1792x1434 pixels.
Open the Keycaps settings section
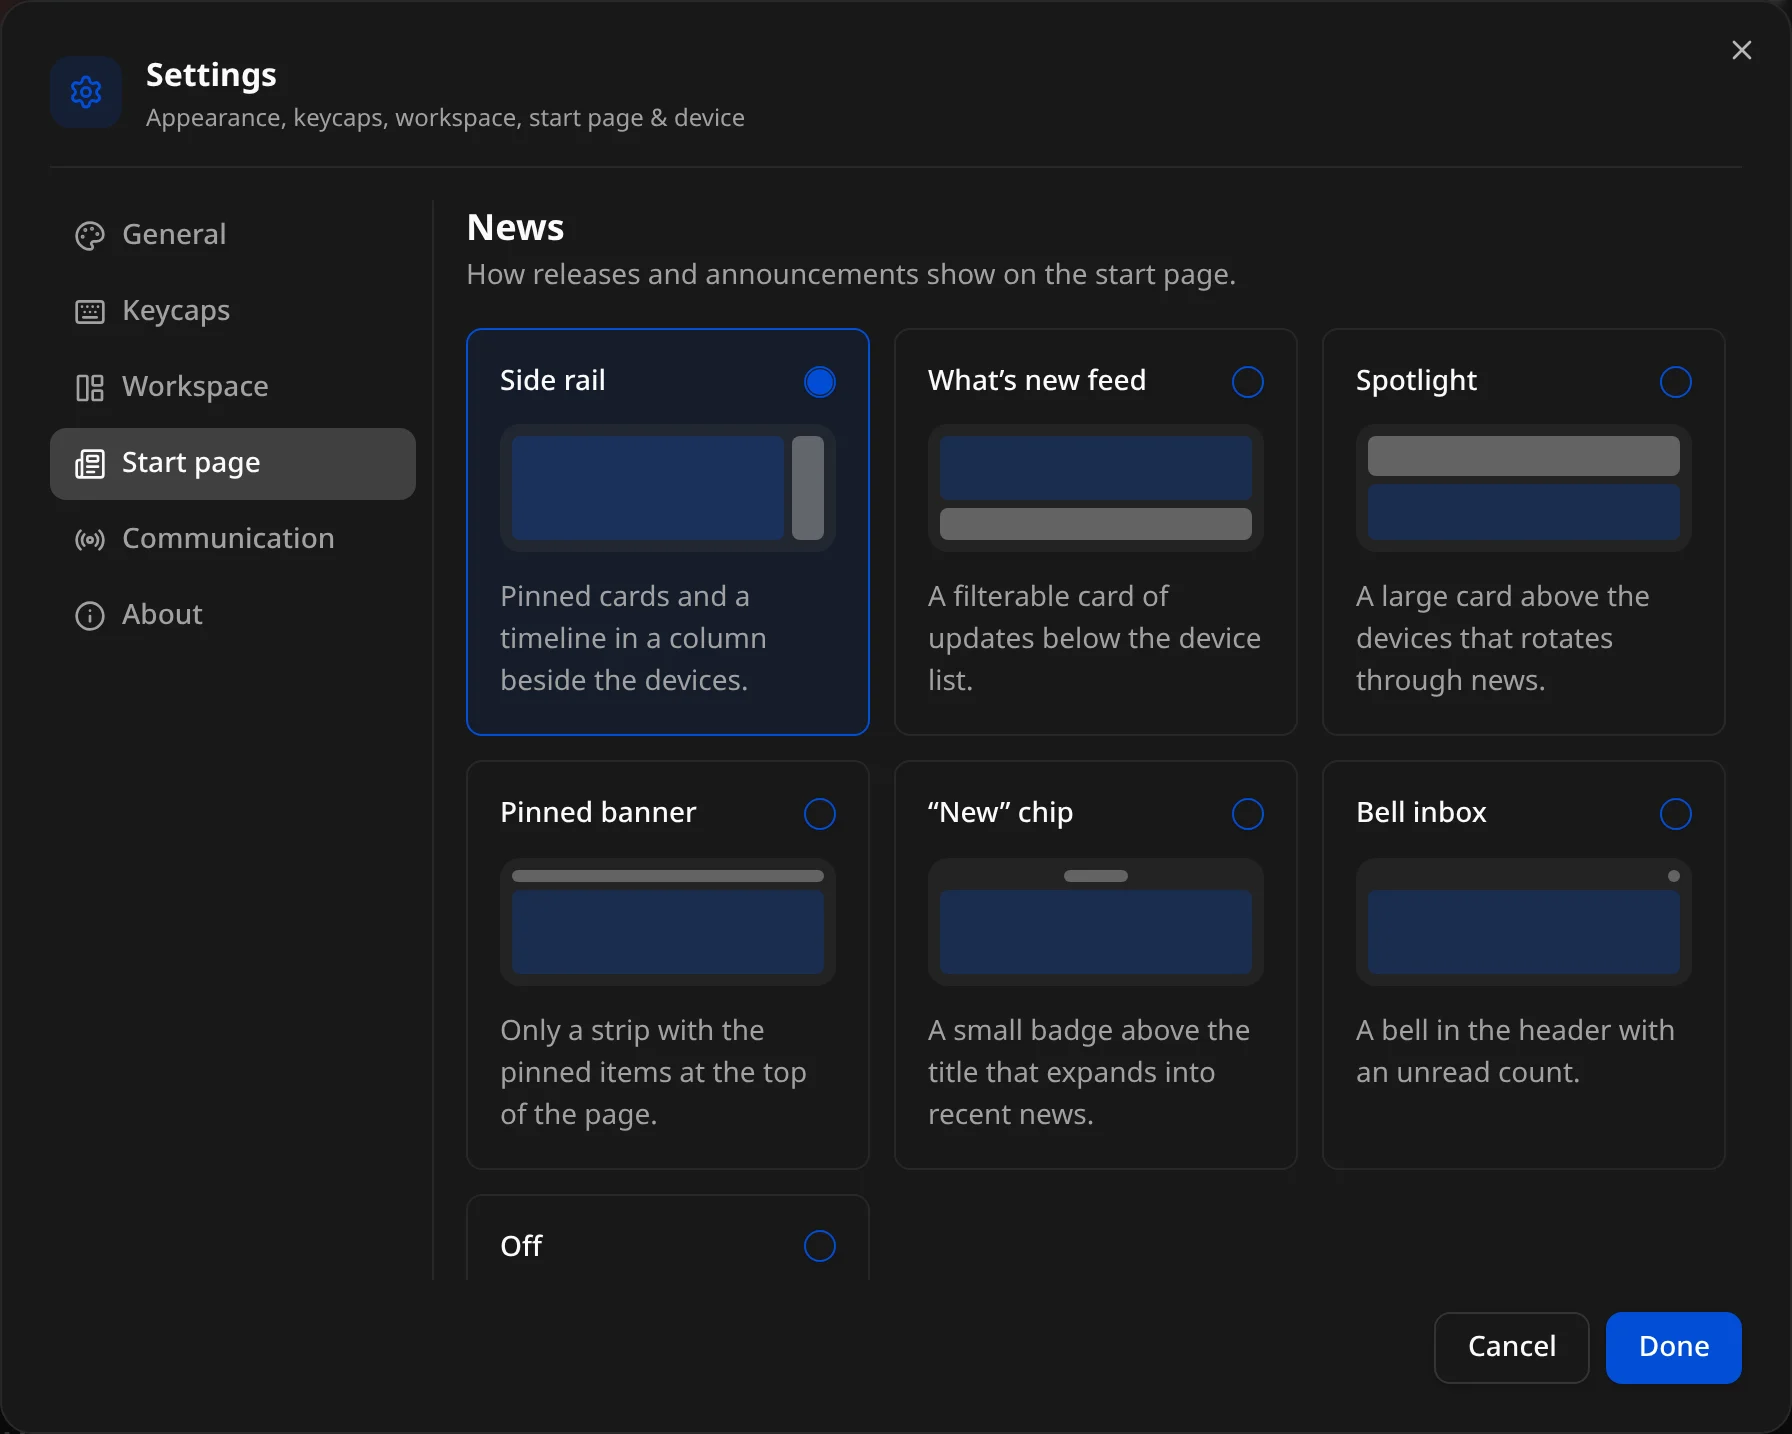pos(233,312)
